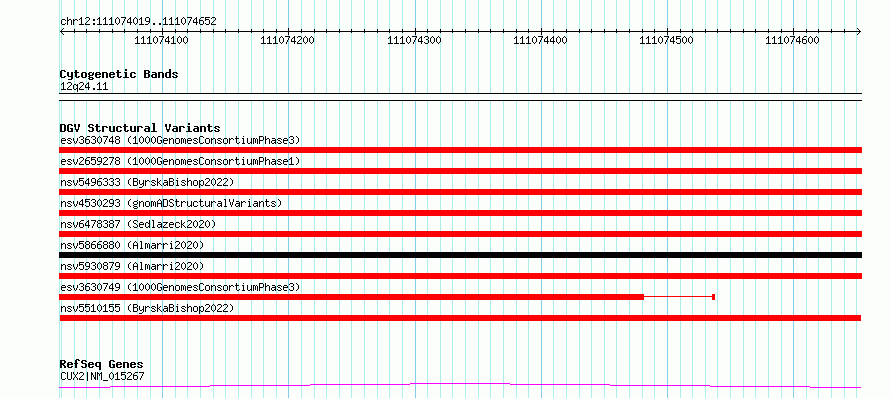The height and width of the screenshot is (398, 890).
Task: Click ruler position 111074200
Action: [288, 40]
